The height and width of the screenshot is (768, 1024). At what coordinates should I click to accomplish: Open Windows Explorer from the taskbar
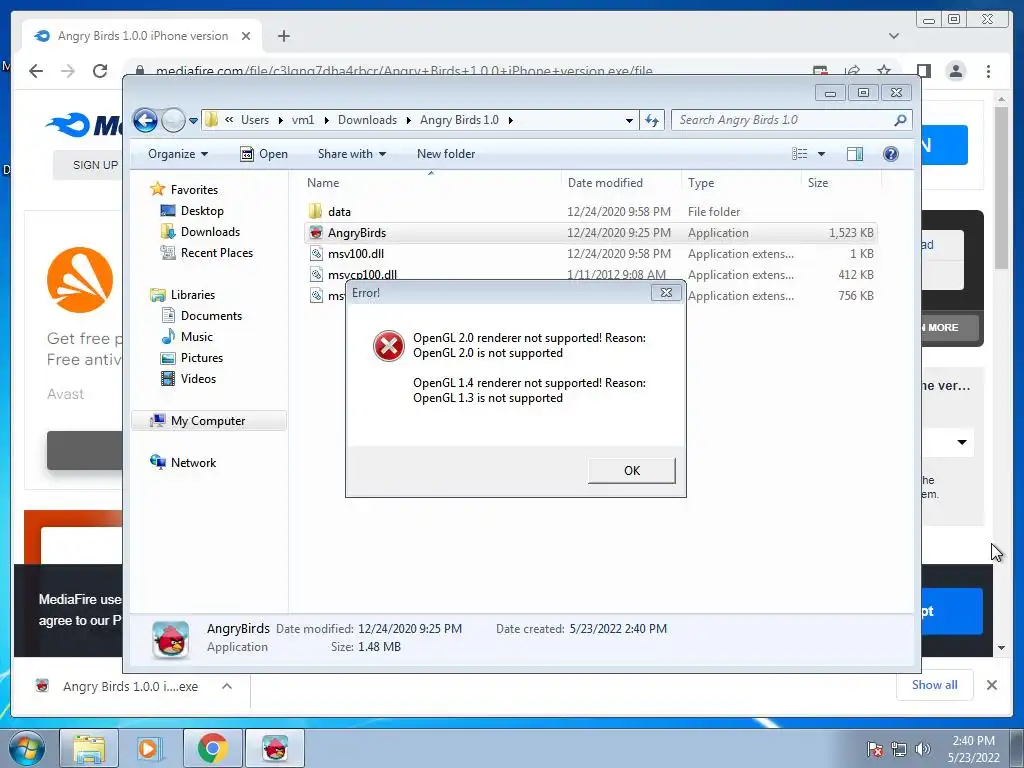[x=89, y=748]
